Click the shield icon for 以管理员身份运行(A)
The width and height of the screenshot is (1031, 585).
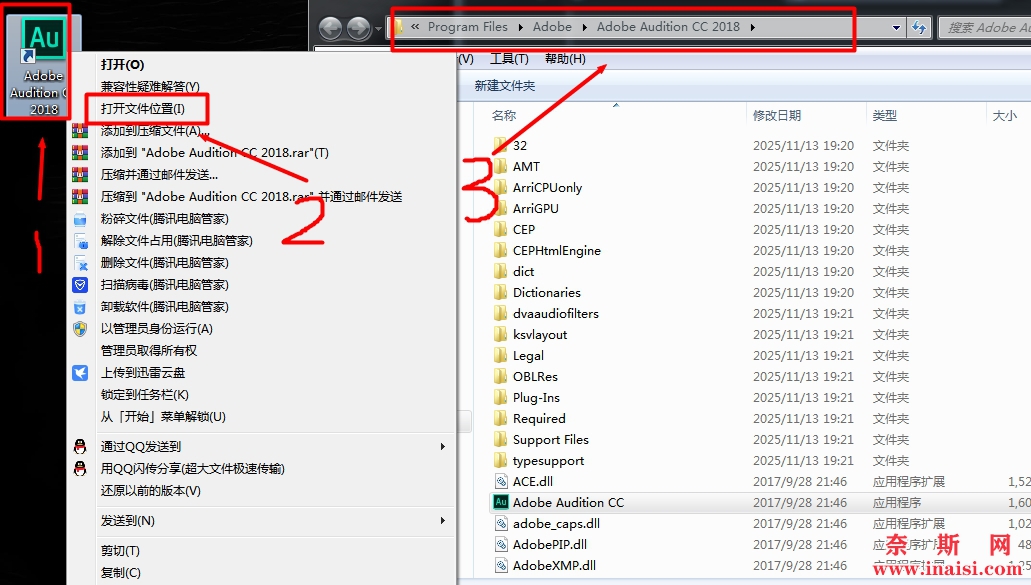click(x=80, y=329)
